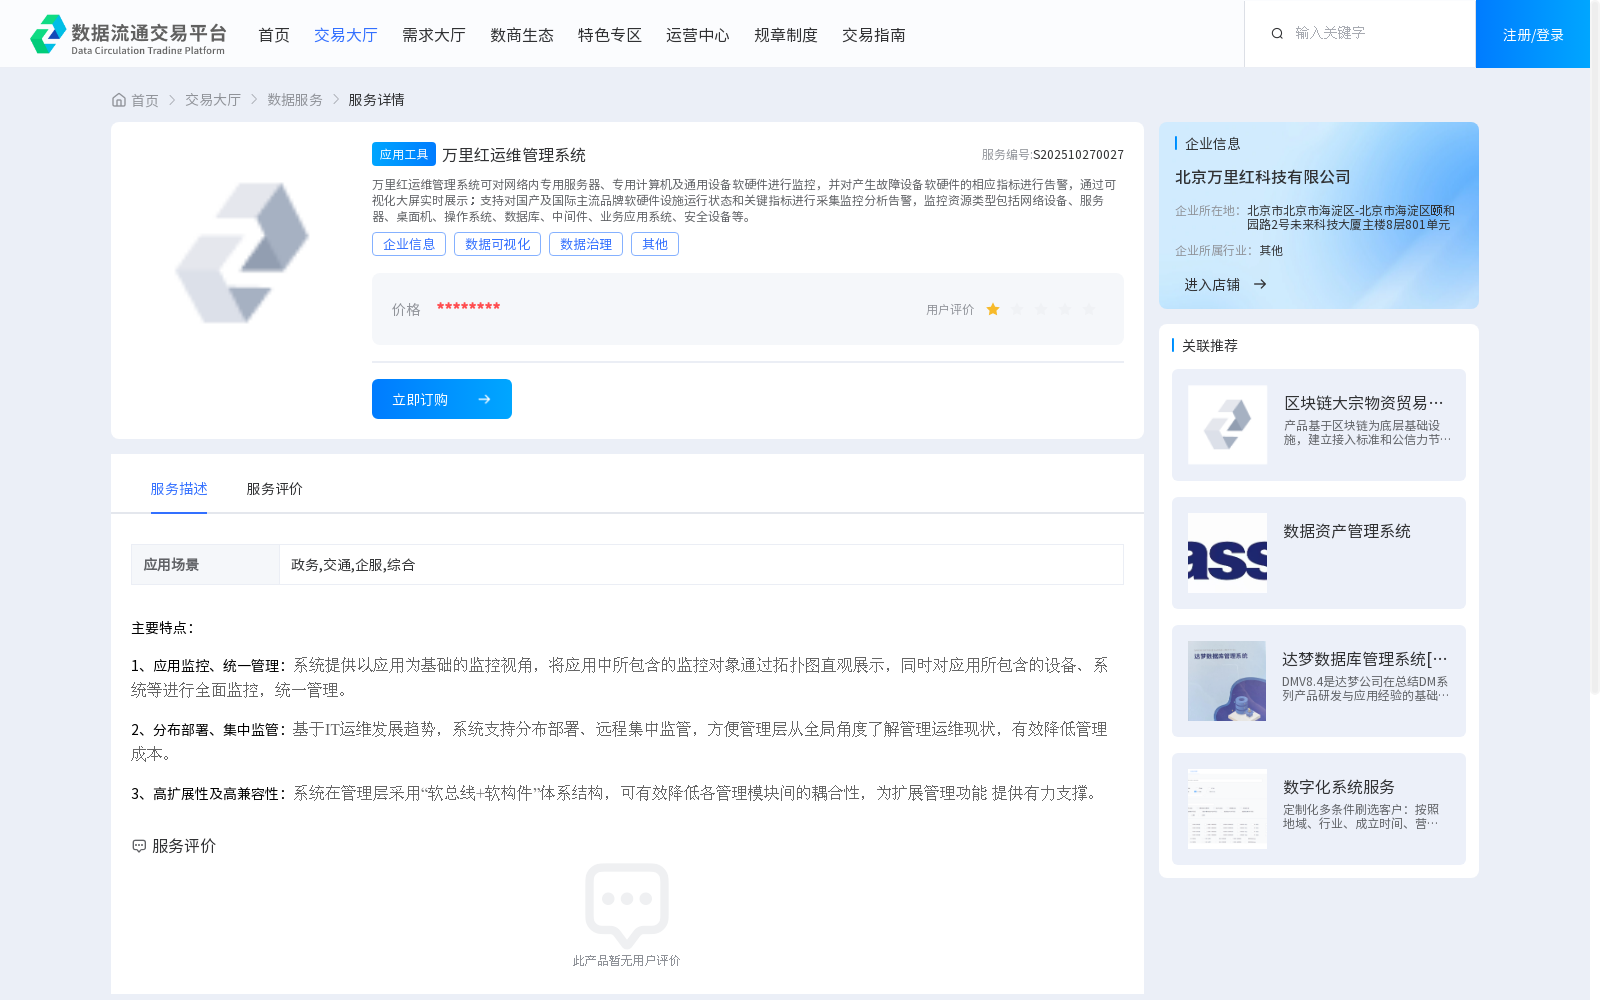Viewport: 1600px width, 1000px height.
Task: Click the 政务,交通,企服,综合 cell
Action: click(x=701, y=565)
